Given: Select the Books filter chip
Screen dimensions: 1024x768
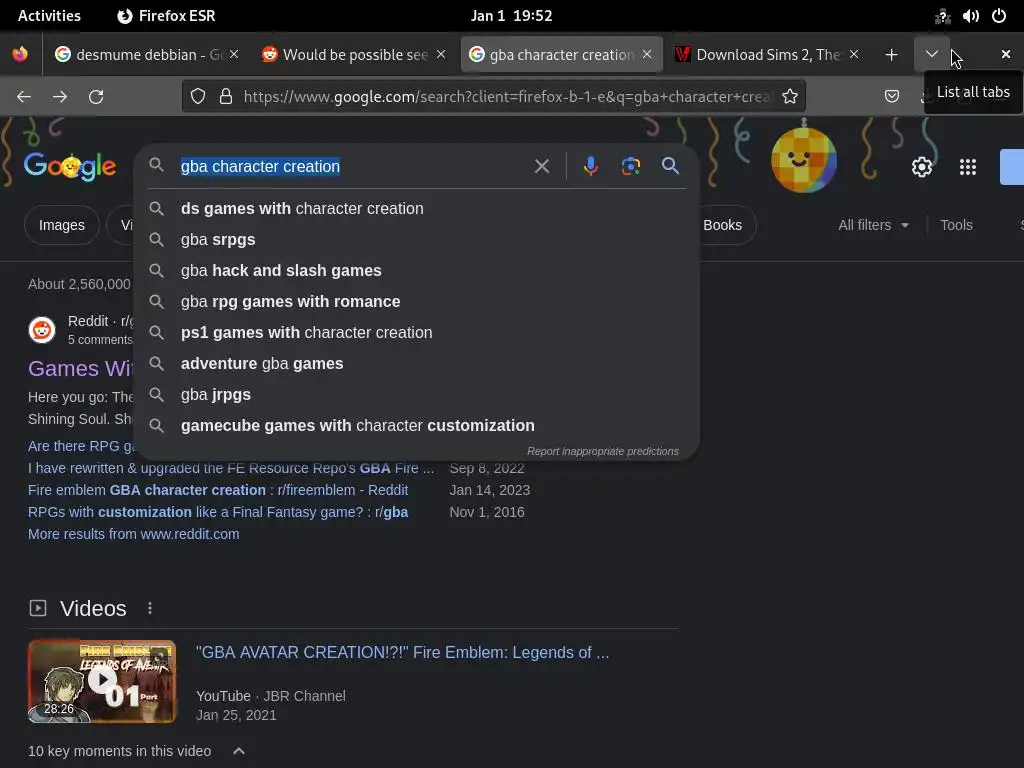Looking at the screenshot, I should click(723, 225).
